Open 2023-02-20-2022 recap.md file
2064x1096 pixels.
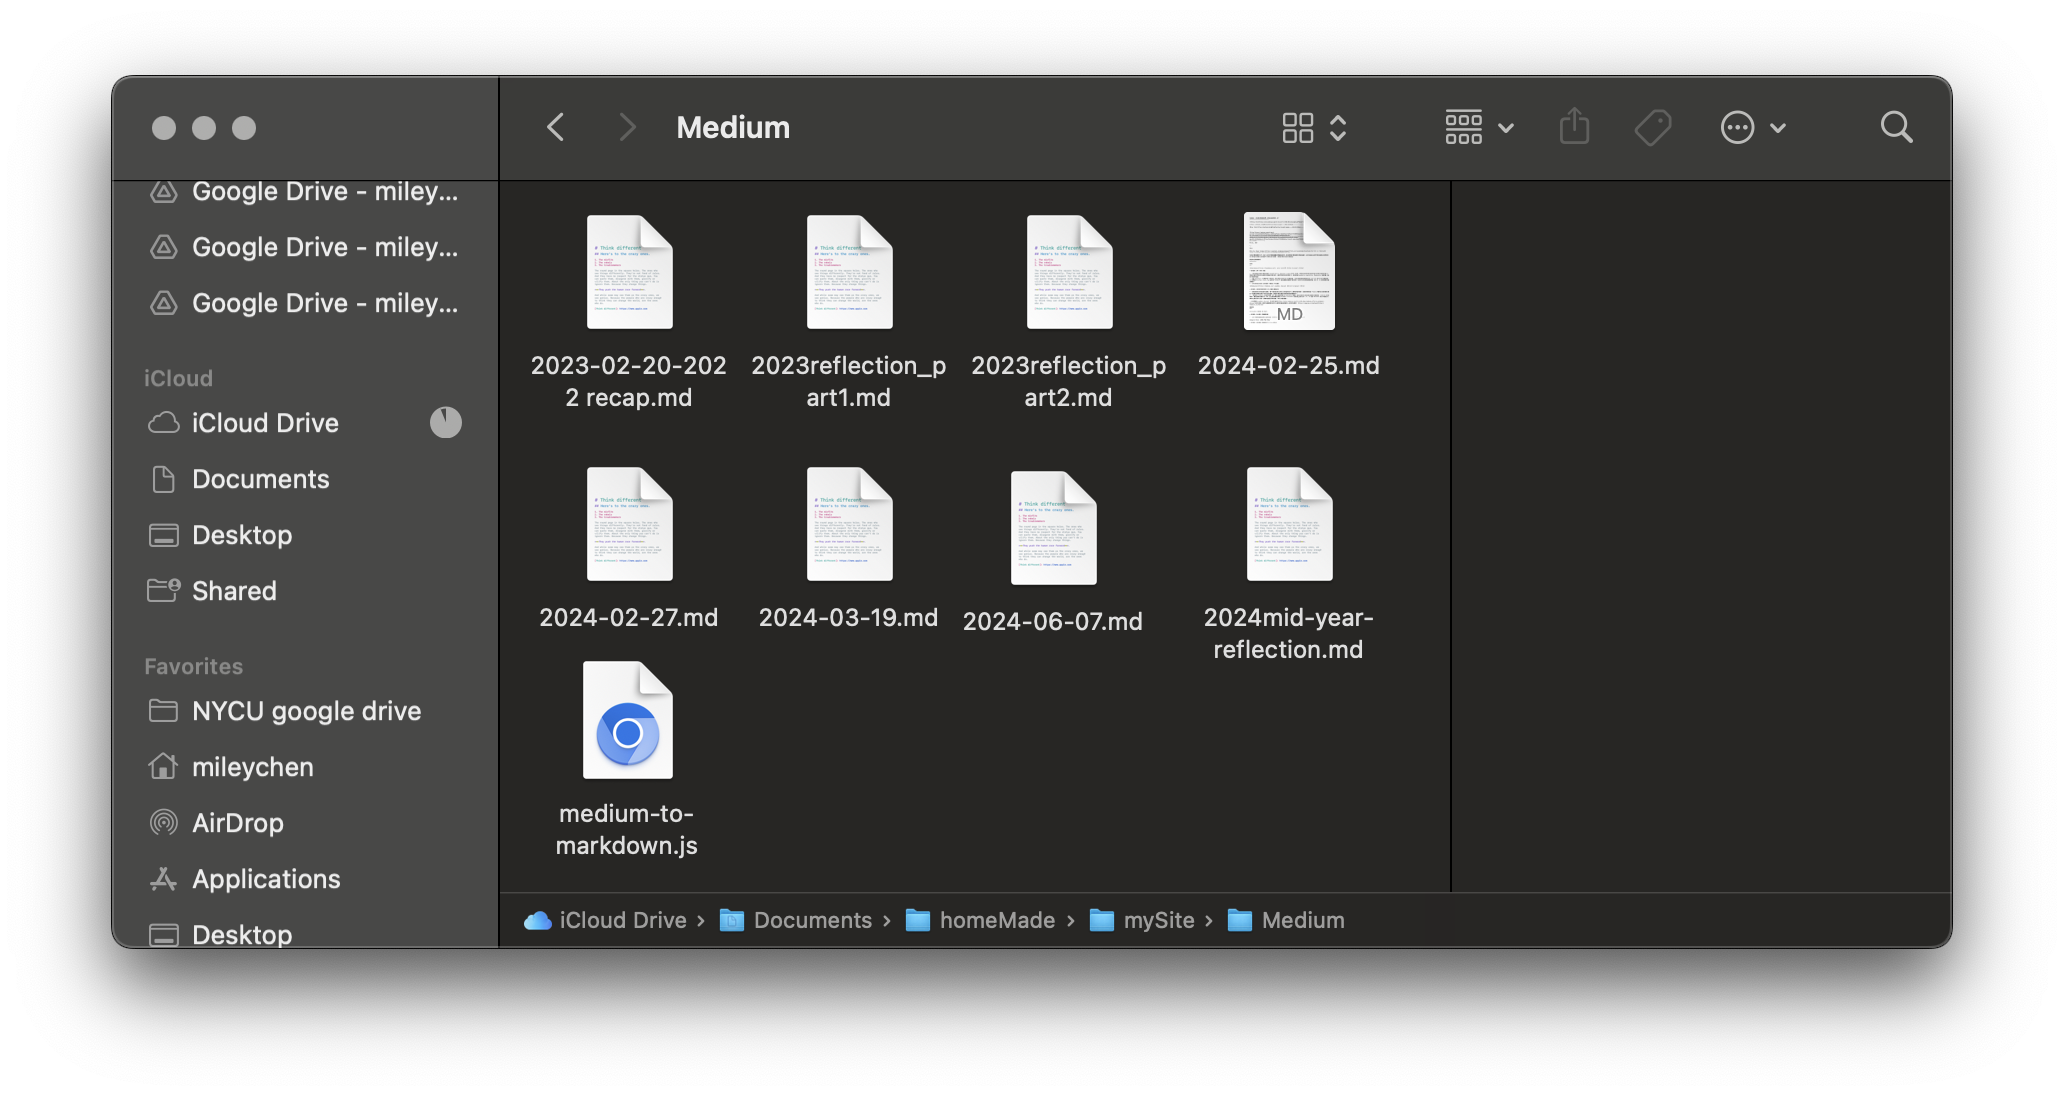pos(628,272)
